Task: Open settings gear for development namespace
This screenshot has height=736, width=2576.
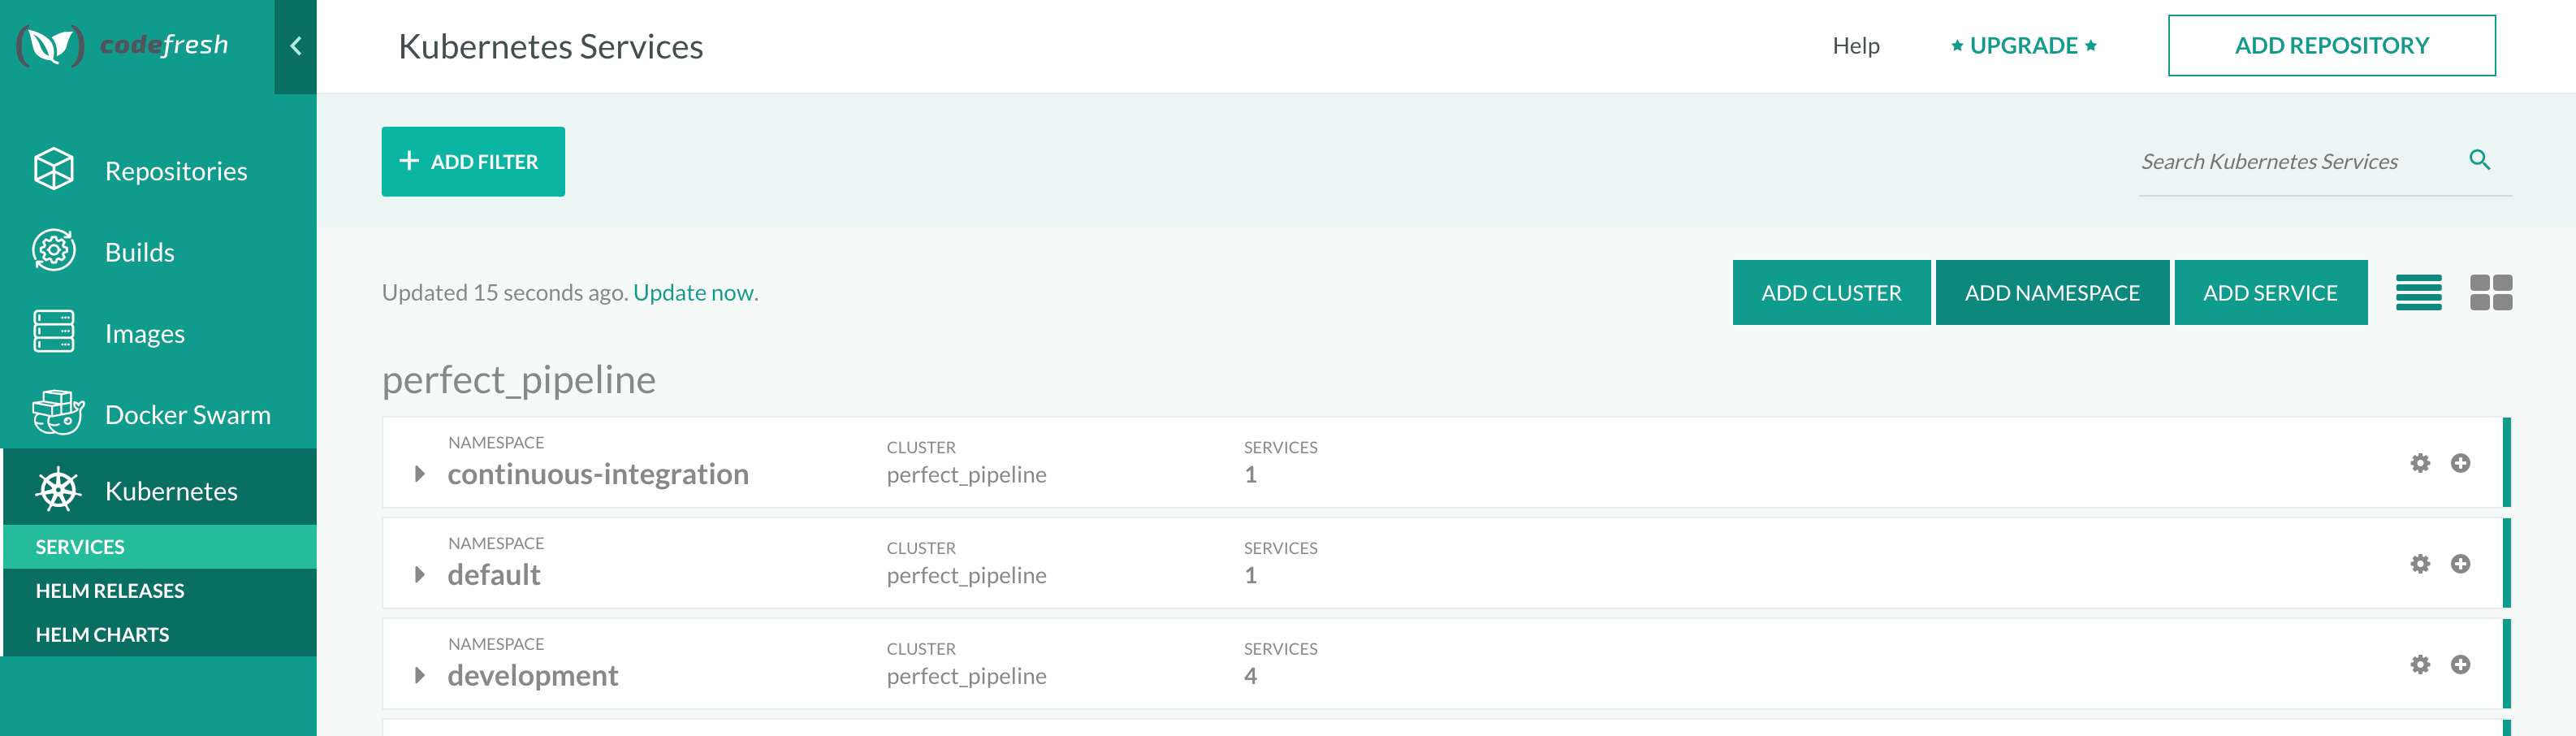Action: [x=2420, y=665]
